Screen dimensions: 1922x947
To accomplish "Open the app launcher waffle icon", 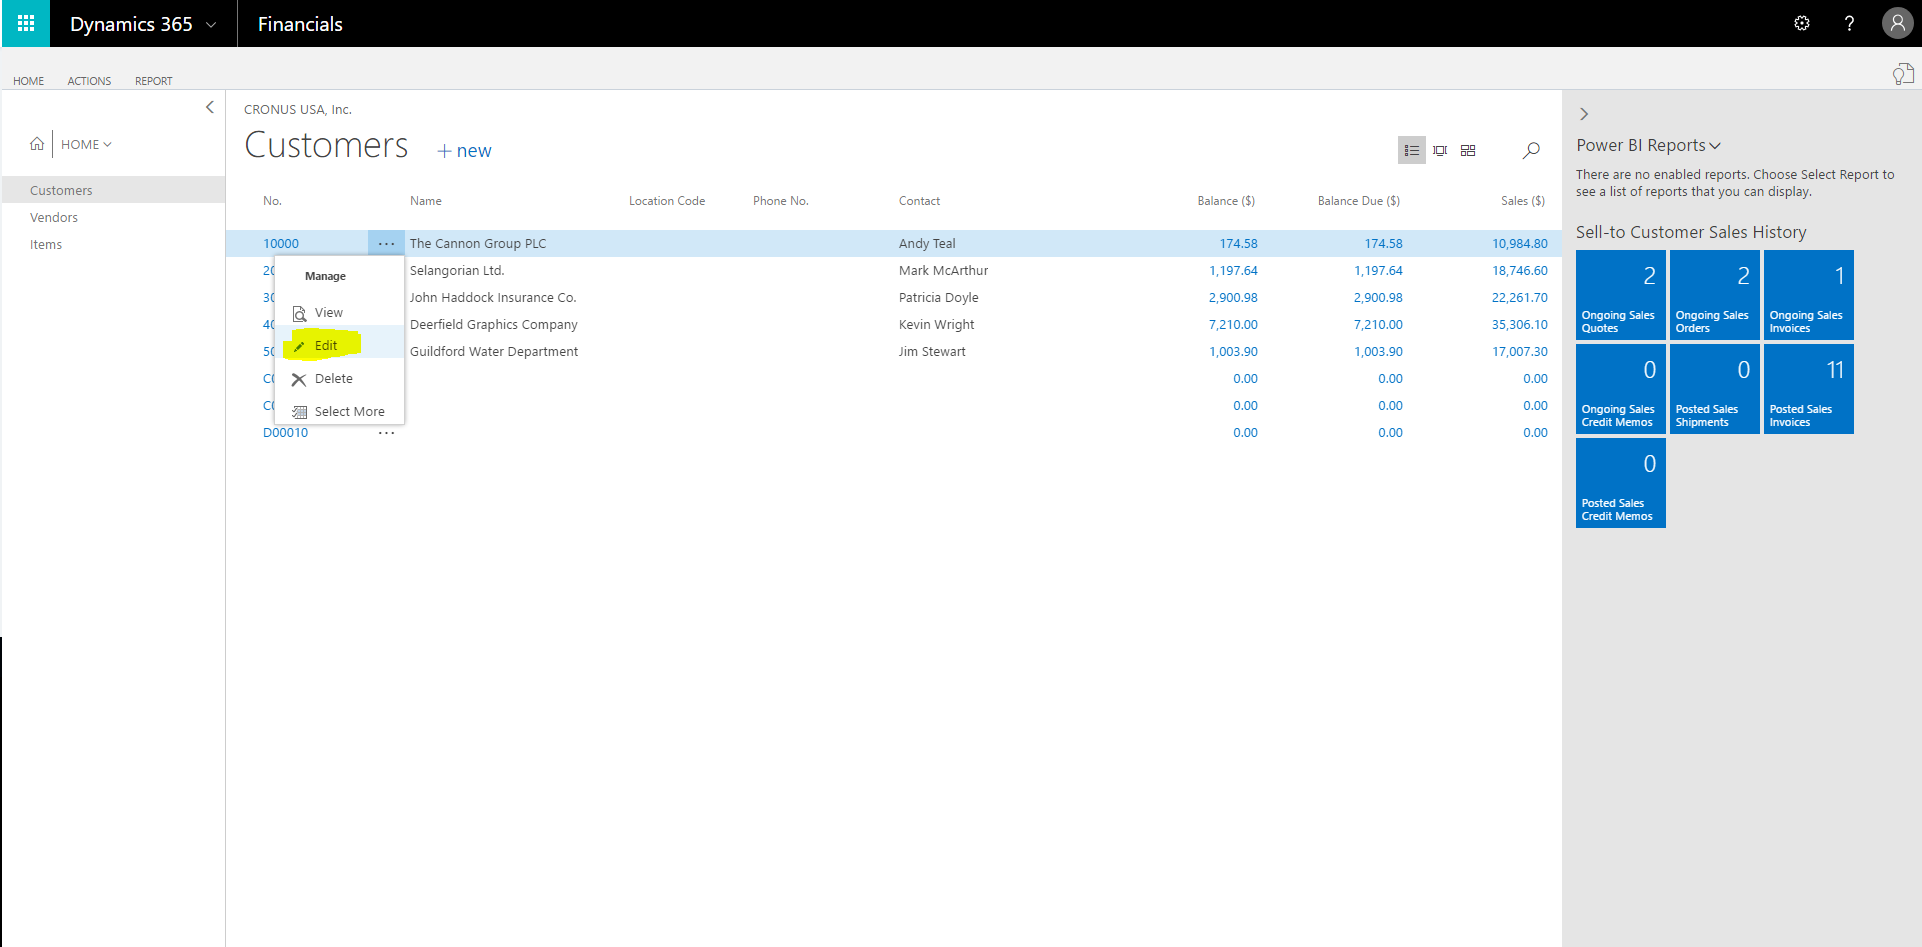I will [26, 23].
